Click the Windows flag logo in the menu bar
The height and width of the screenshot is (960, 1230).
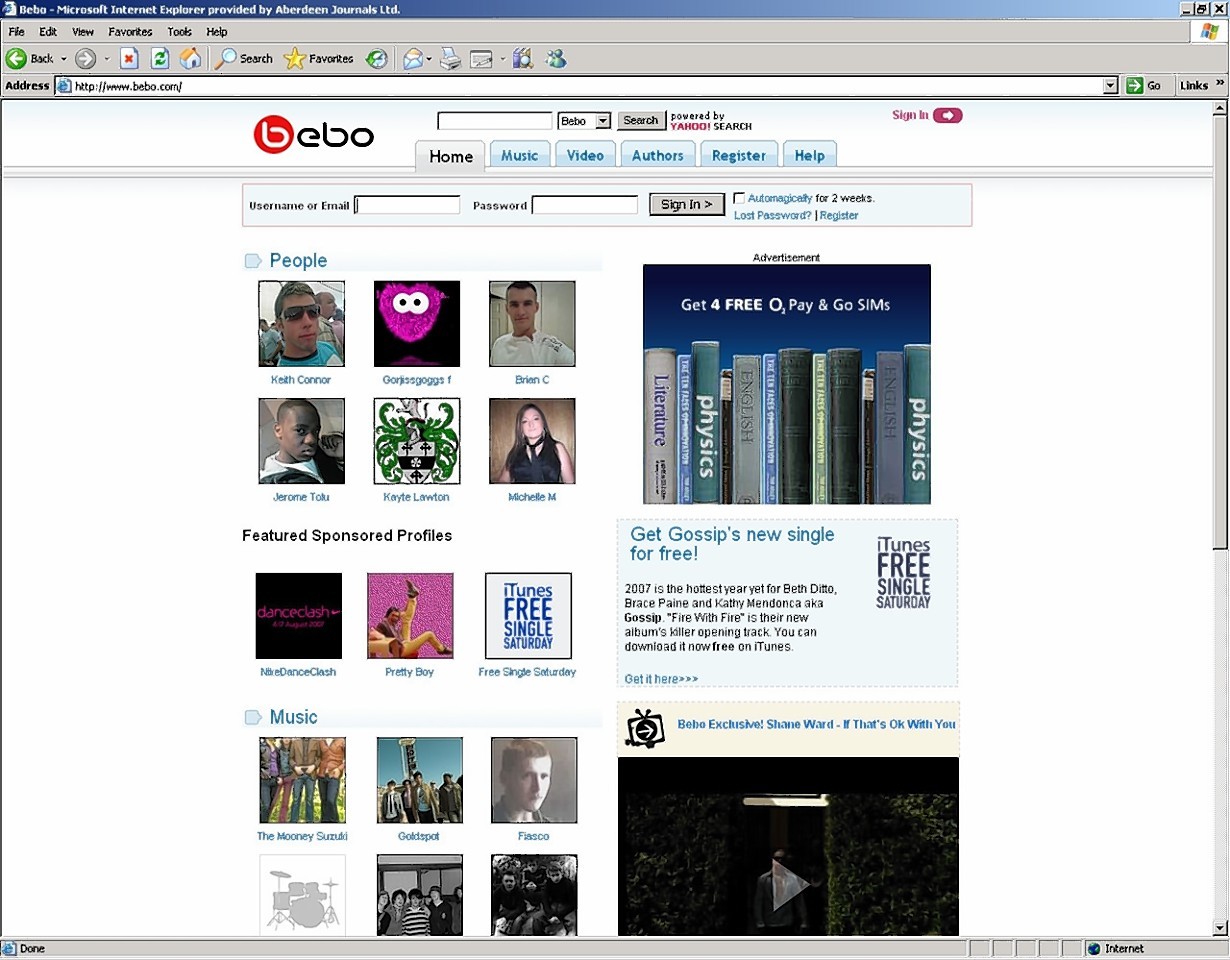pyautogui.click(x=1210, y=31)
